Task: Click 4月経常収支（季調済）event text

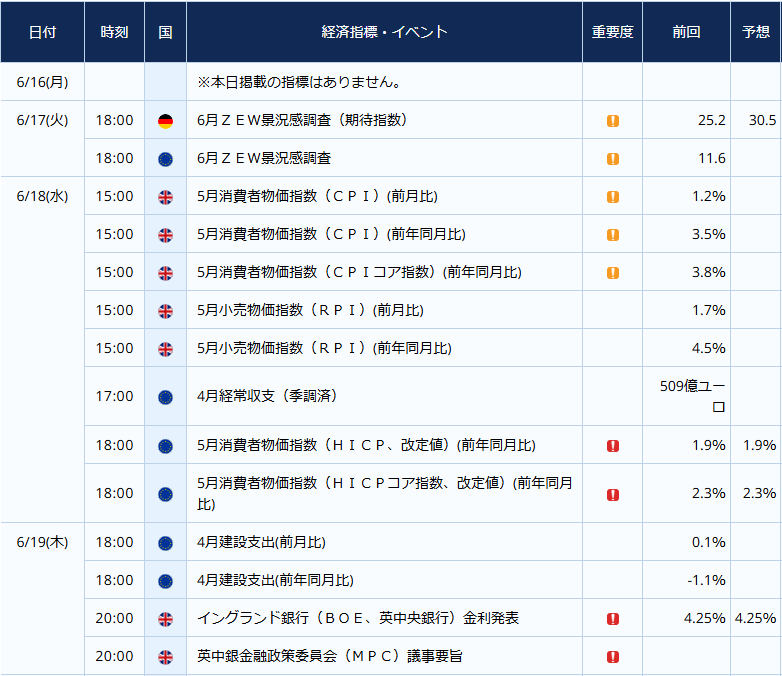Action: (x=268, y=396)
